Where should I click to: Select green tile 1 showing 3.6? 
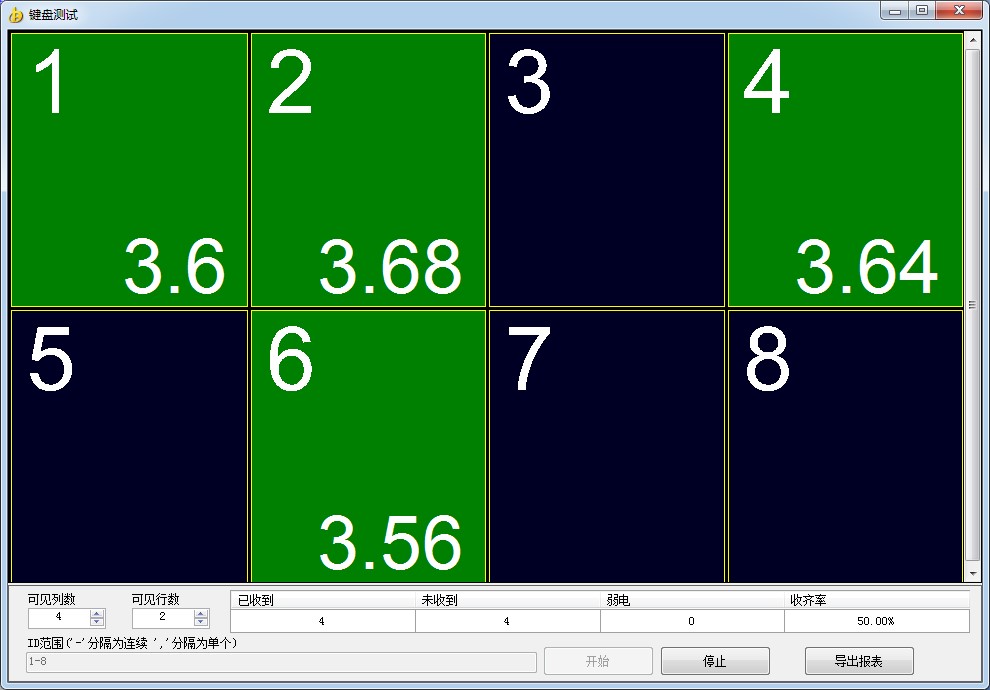coord(129,170)
